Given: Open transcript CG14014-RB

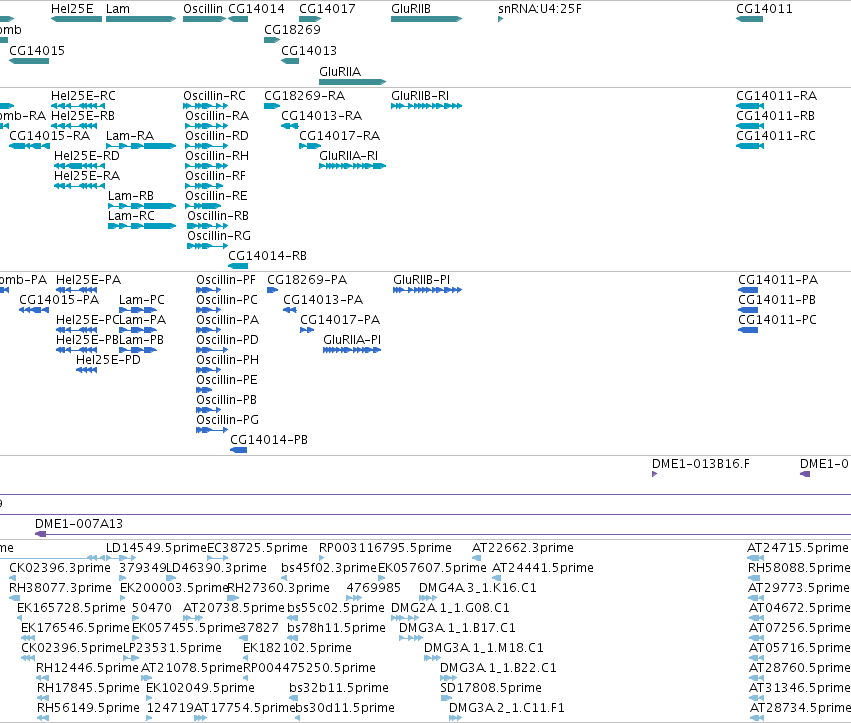Looking at the screenshot, I should pos(268,256).
